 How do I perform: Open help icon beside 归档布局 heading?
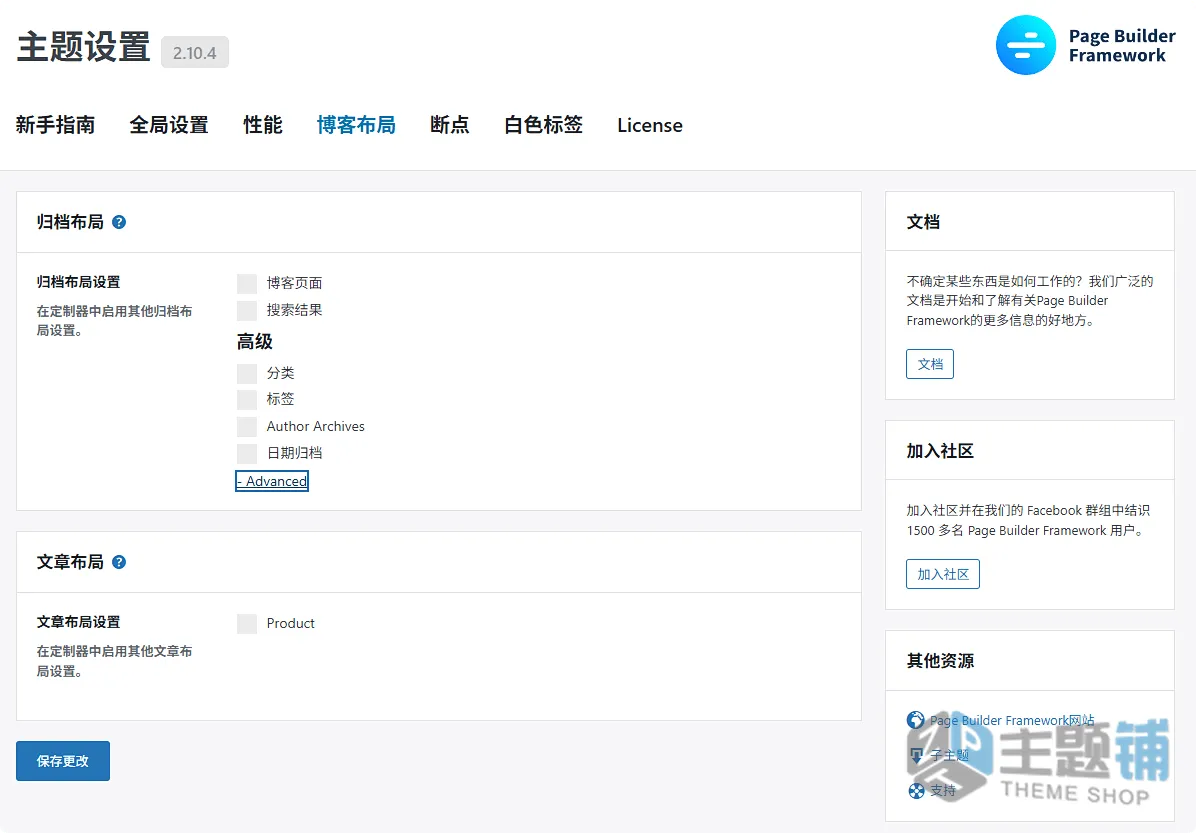(x=119, y=222)
